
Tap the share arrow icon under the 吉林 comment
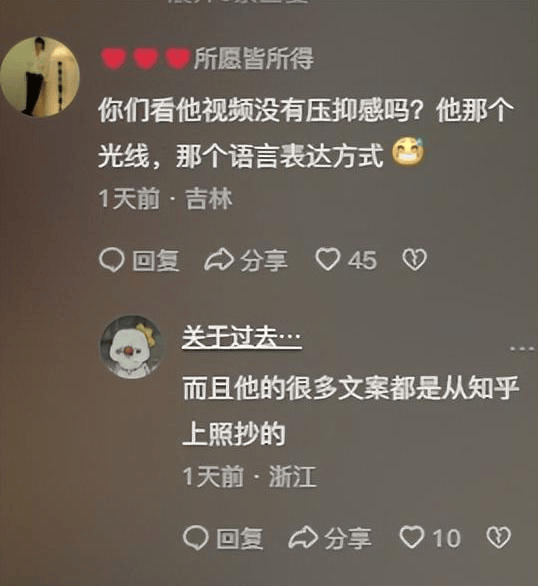click(219, 260)
